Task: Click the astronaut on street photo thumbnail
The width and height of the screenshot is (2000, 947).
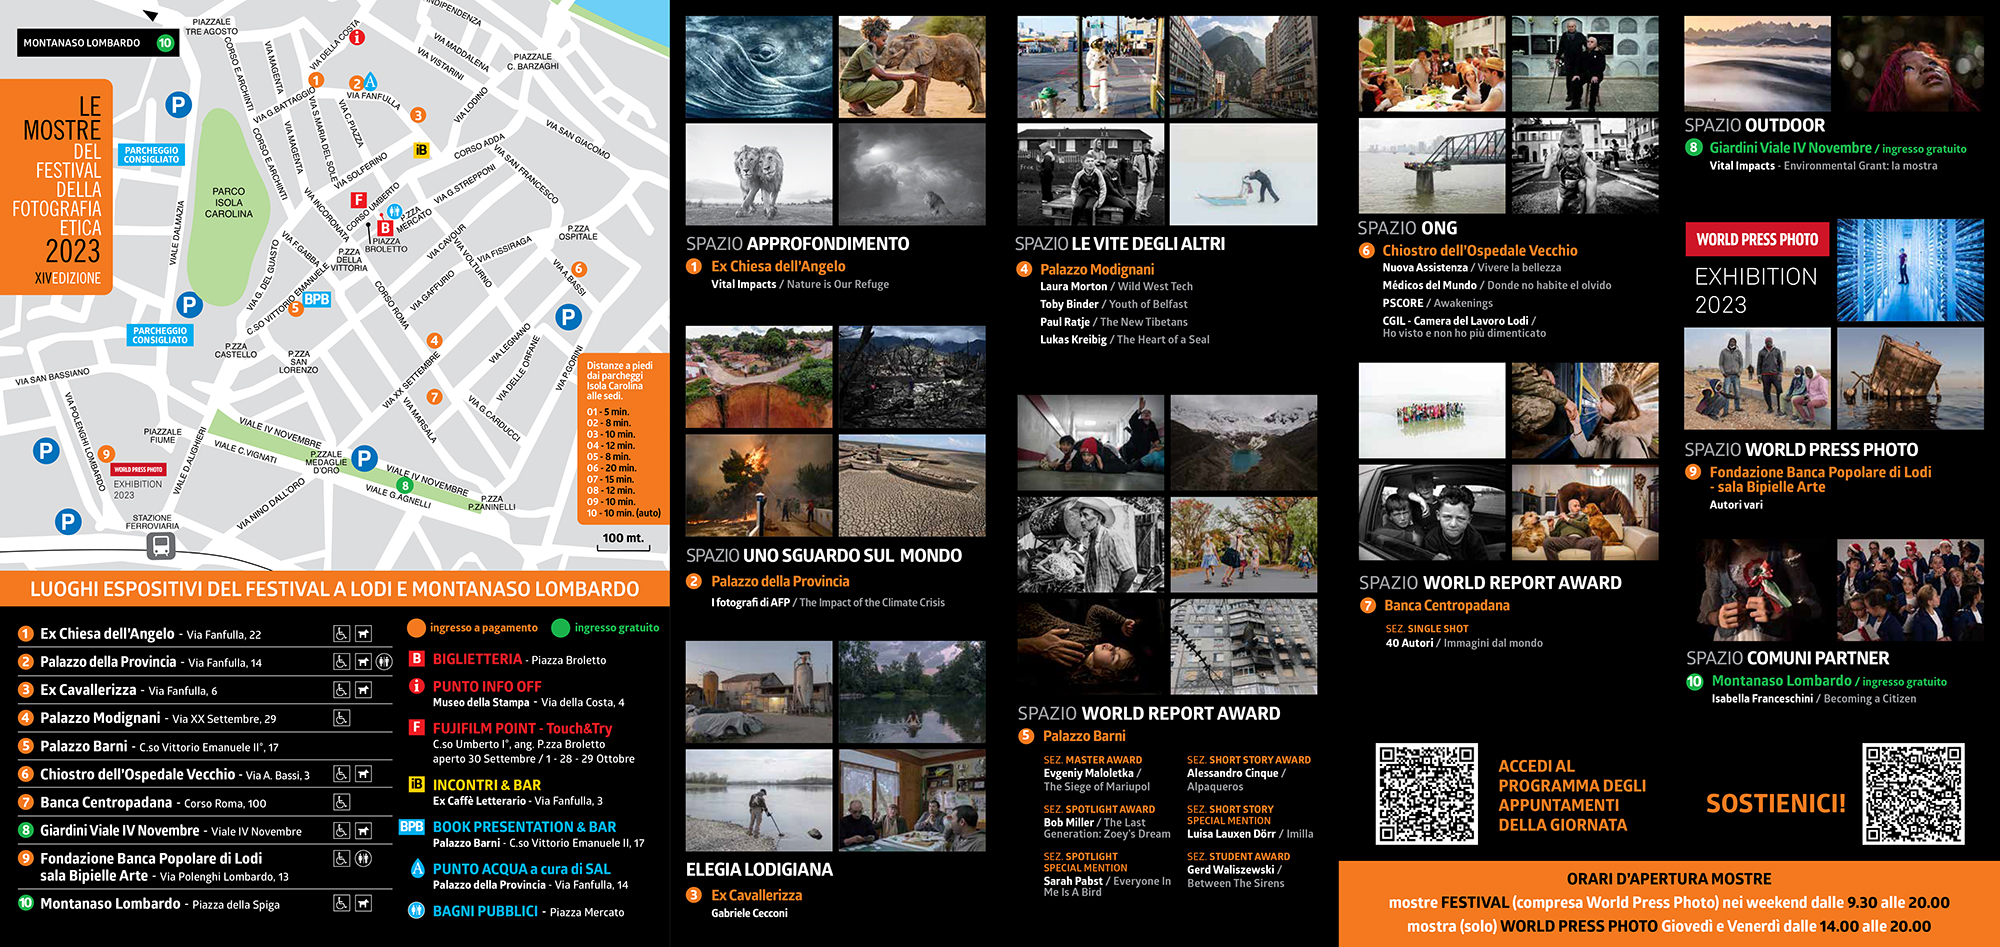Action: [x=1091, y=67]
